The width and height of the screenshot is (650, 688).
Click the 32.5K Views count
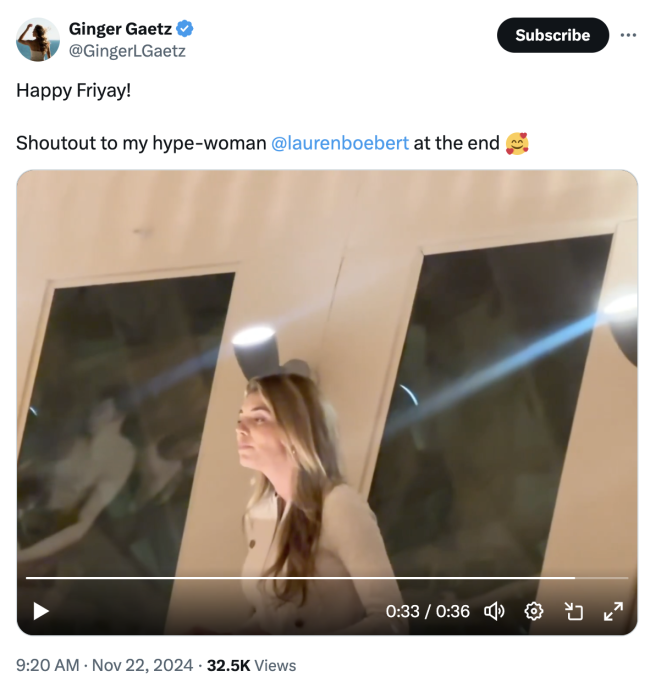(x=251, y=665)
